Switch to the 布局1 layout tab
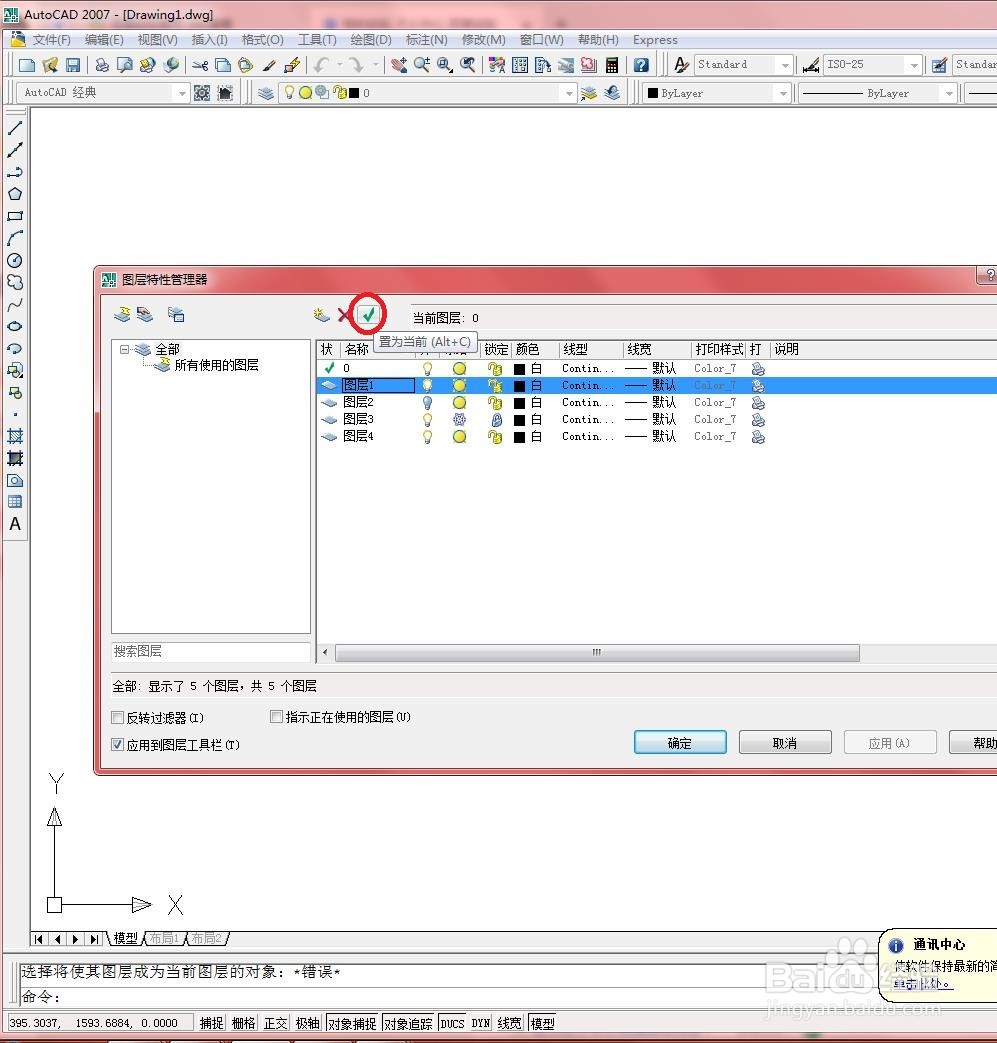This screenshot has width=997, height=1043. (x=164, y=938)
